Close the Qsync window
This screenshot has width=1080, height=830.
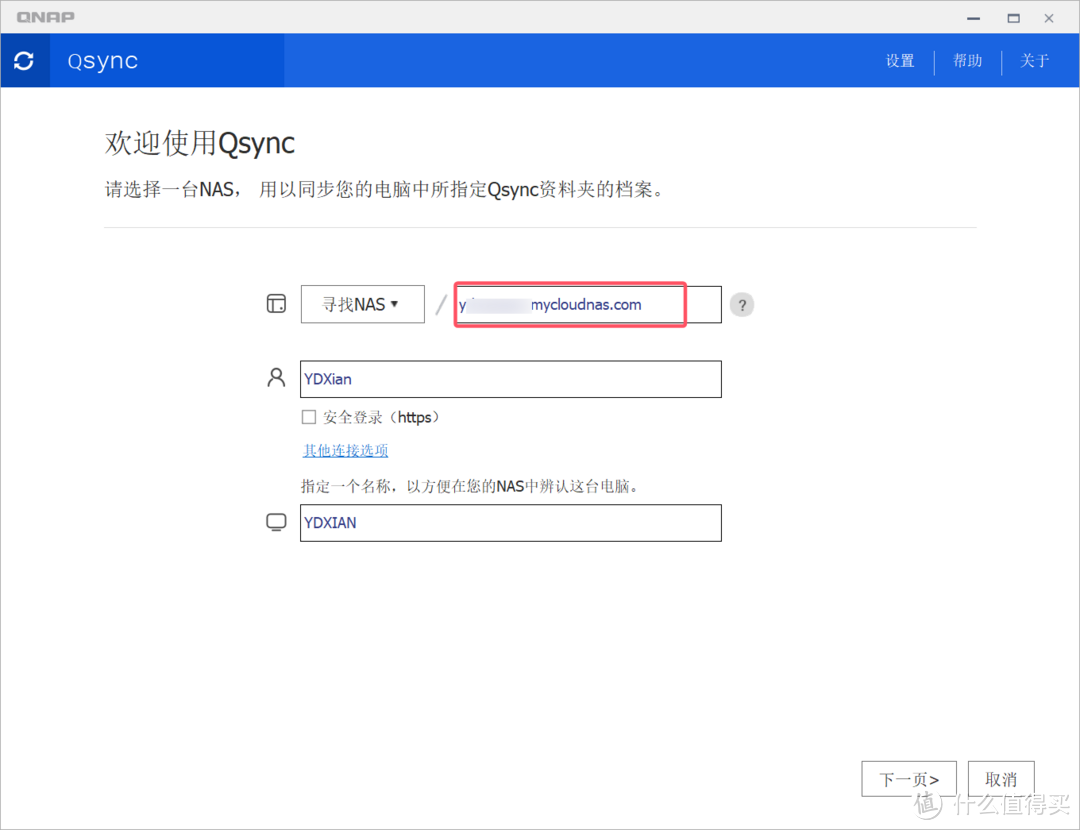1049,17
